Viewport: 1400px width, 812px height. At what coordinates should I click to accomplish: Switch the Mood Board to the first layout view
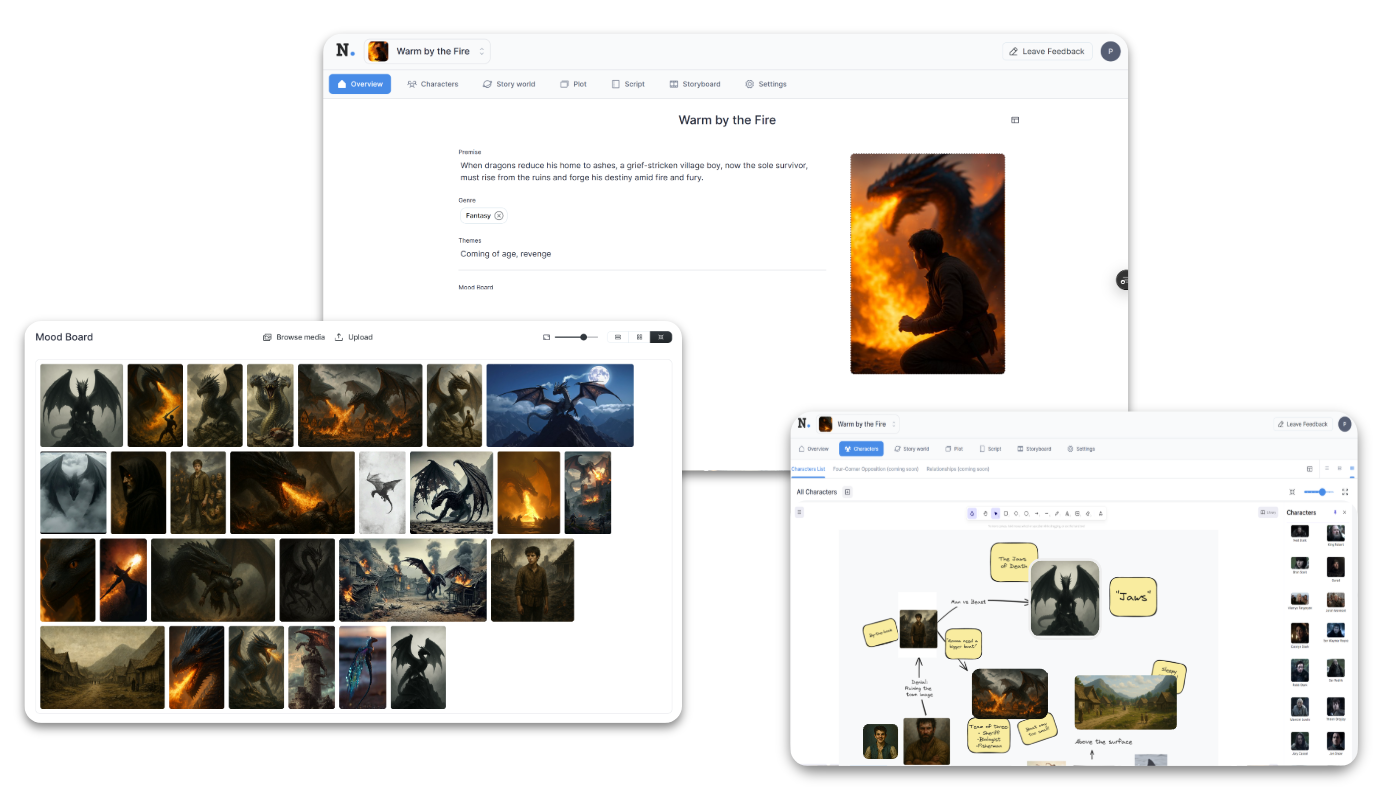point(618,337)
